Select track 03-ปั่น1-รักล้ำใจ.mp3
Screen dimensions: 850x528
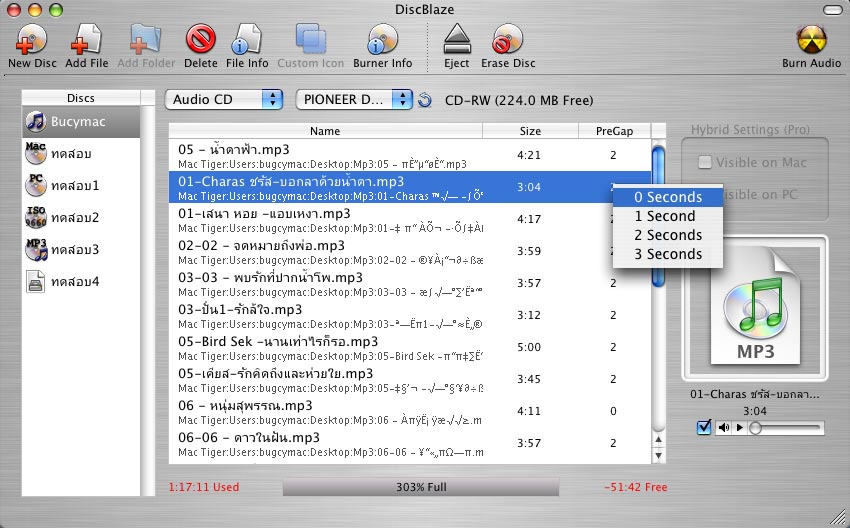point(410,315)
